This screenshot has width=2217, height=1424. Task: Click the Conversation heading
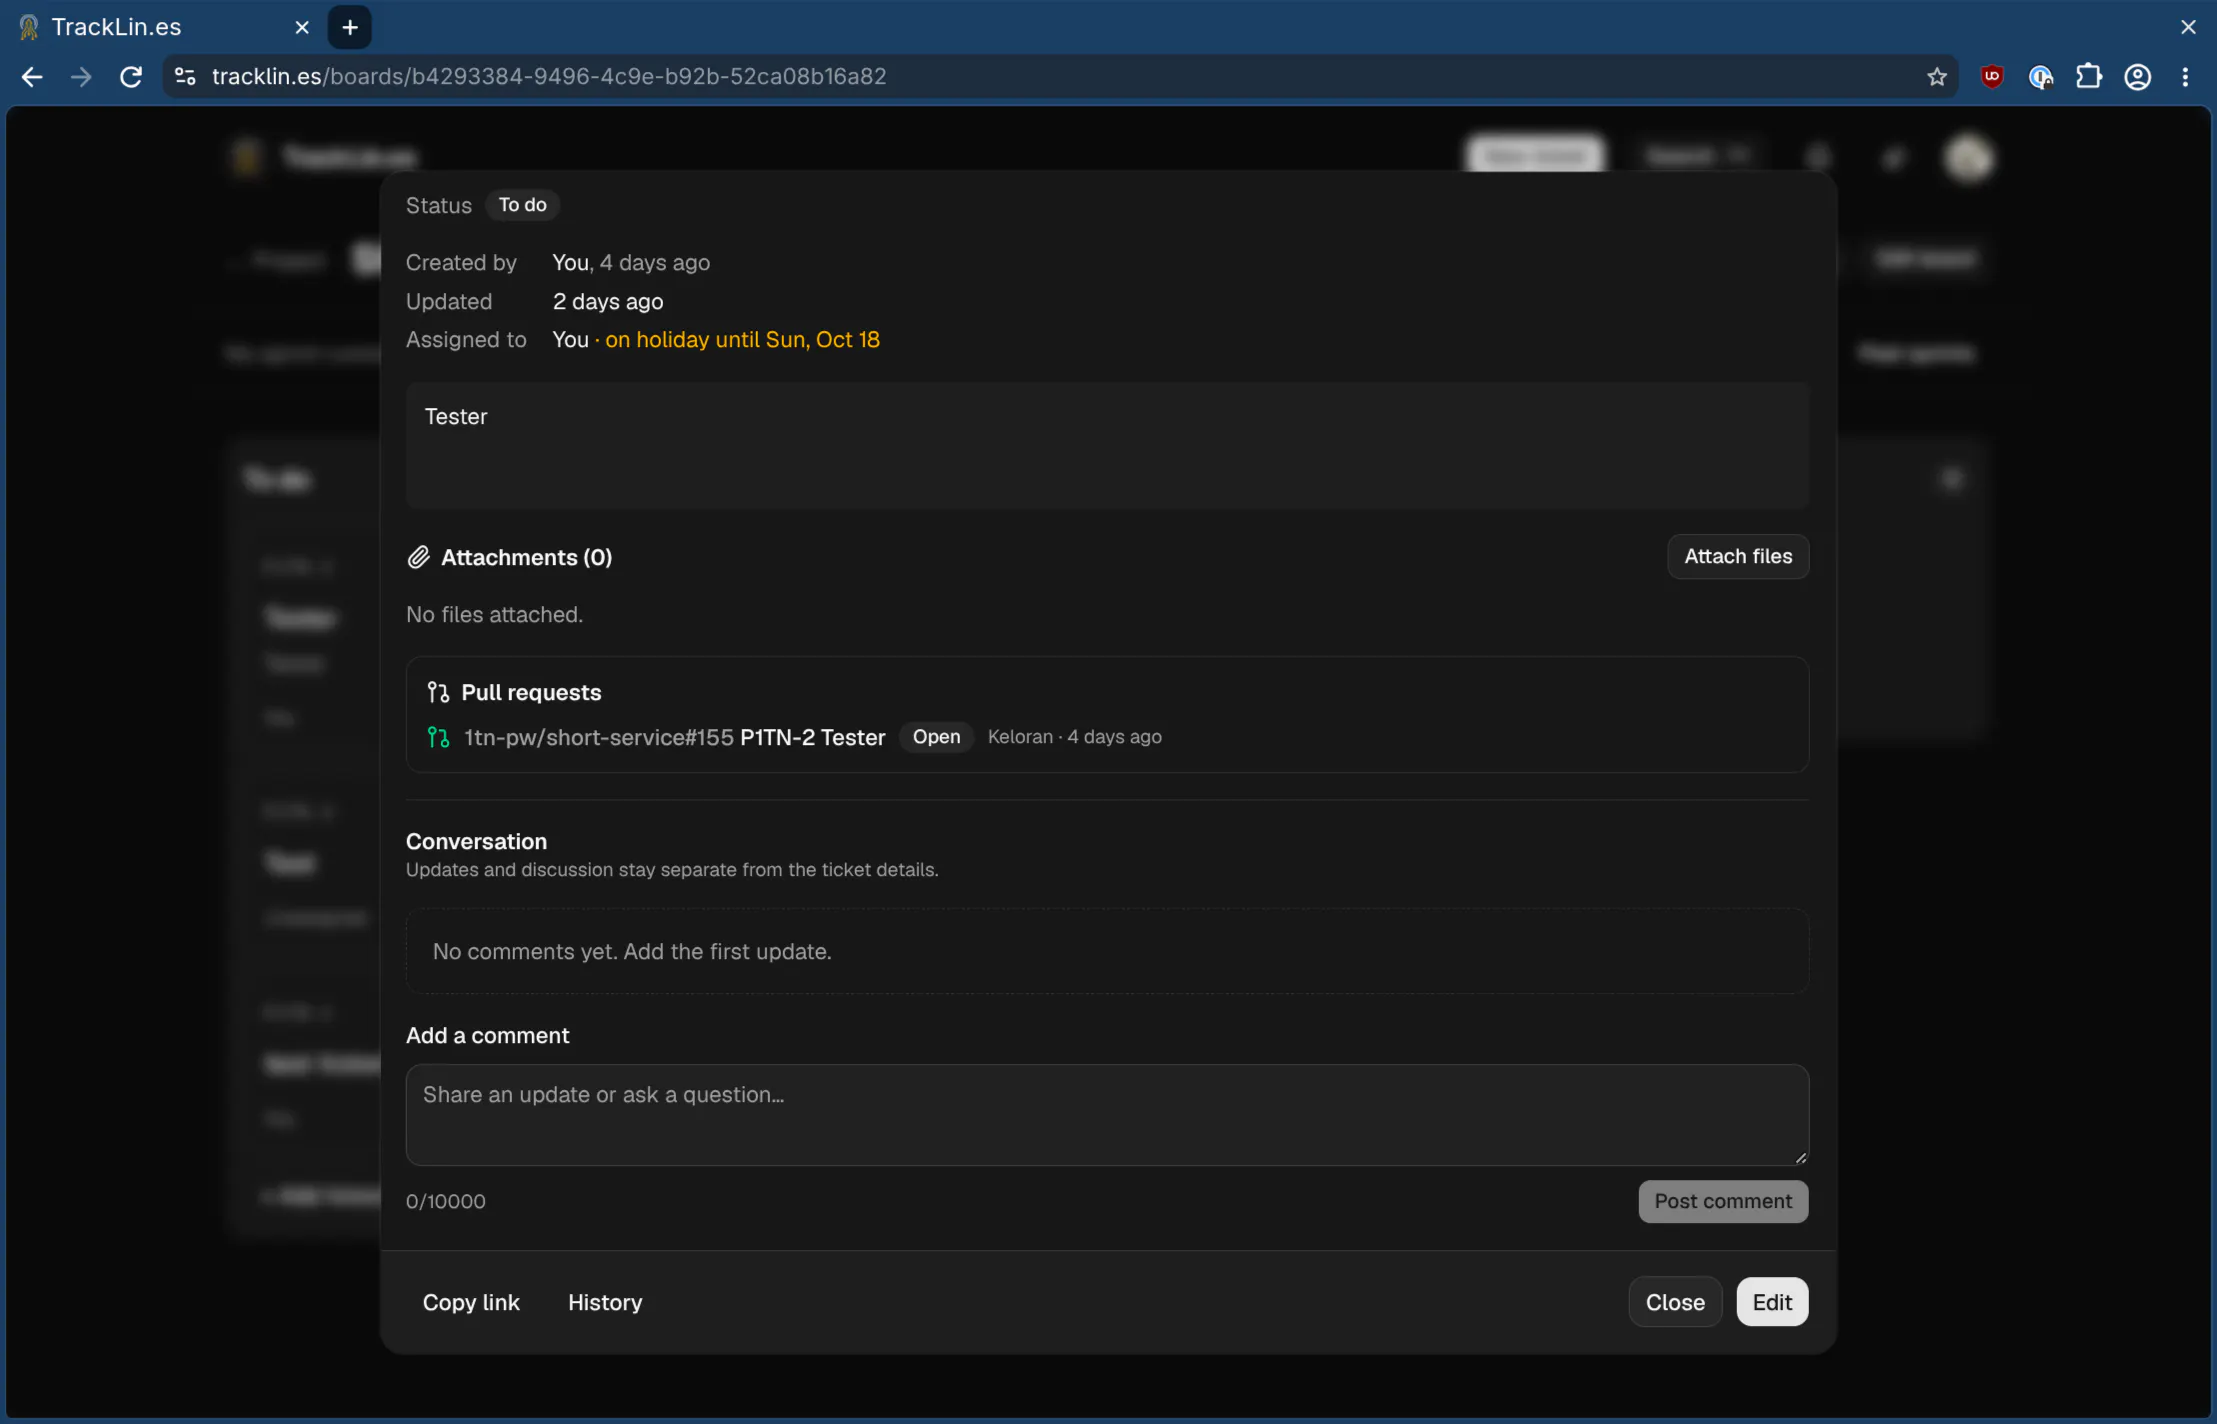click(476, 841)
